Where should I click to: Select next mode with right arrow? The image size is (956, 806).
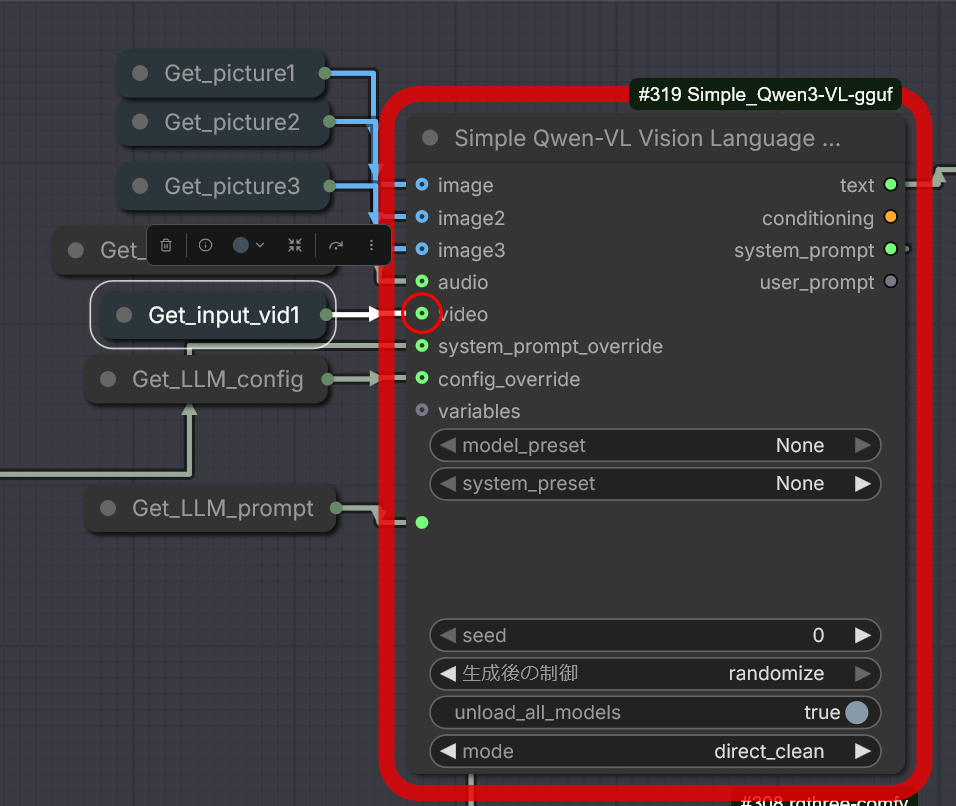(863, 751)
